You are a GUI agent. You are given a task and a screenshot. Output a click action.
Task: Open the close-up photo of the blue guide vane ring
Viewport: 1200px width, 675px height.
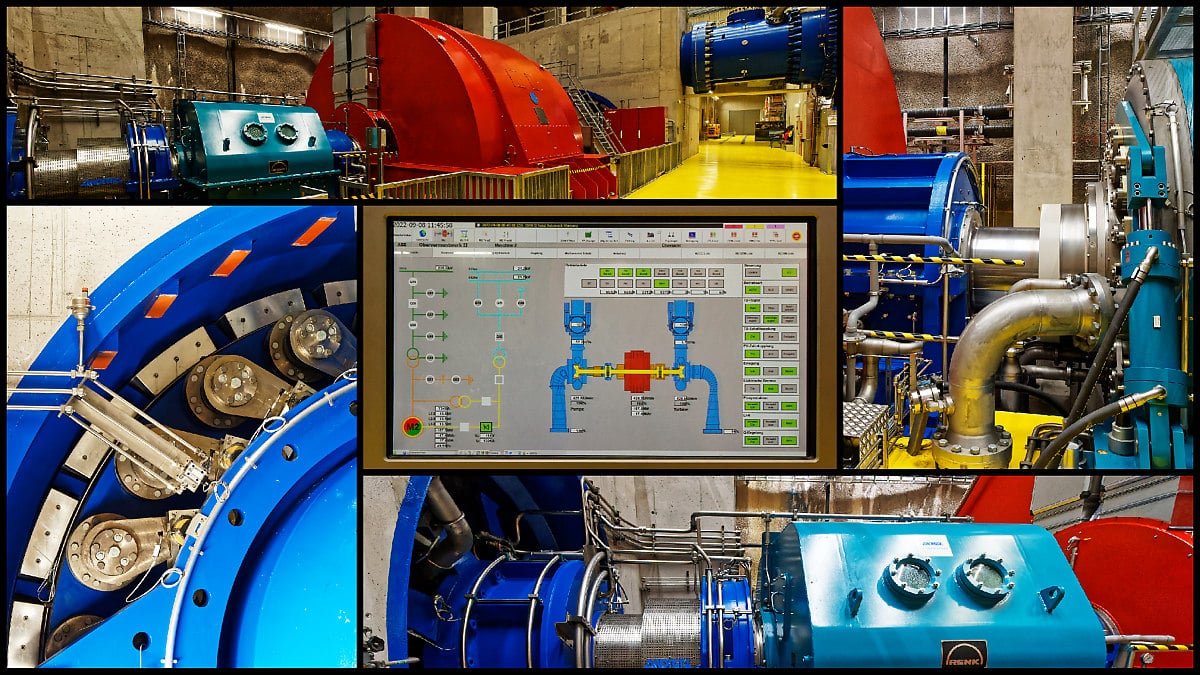pyautogui.click(x=182, y=437)
